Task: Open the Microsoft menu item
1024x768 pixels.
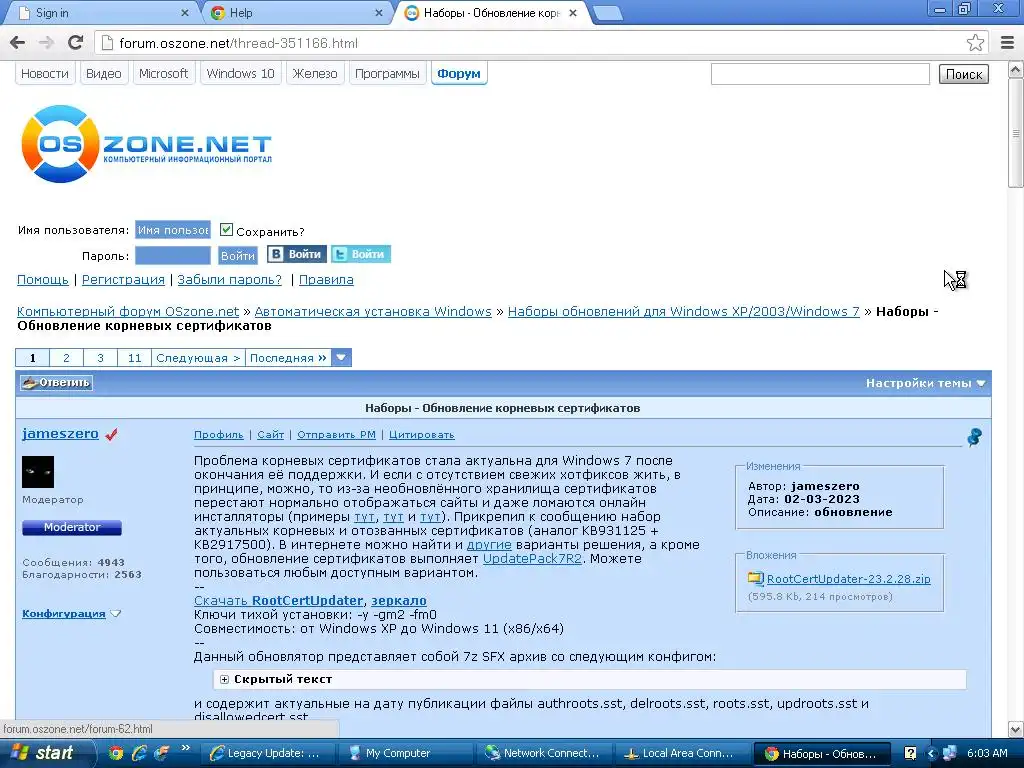Action: coord(163,74)
